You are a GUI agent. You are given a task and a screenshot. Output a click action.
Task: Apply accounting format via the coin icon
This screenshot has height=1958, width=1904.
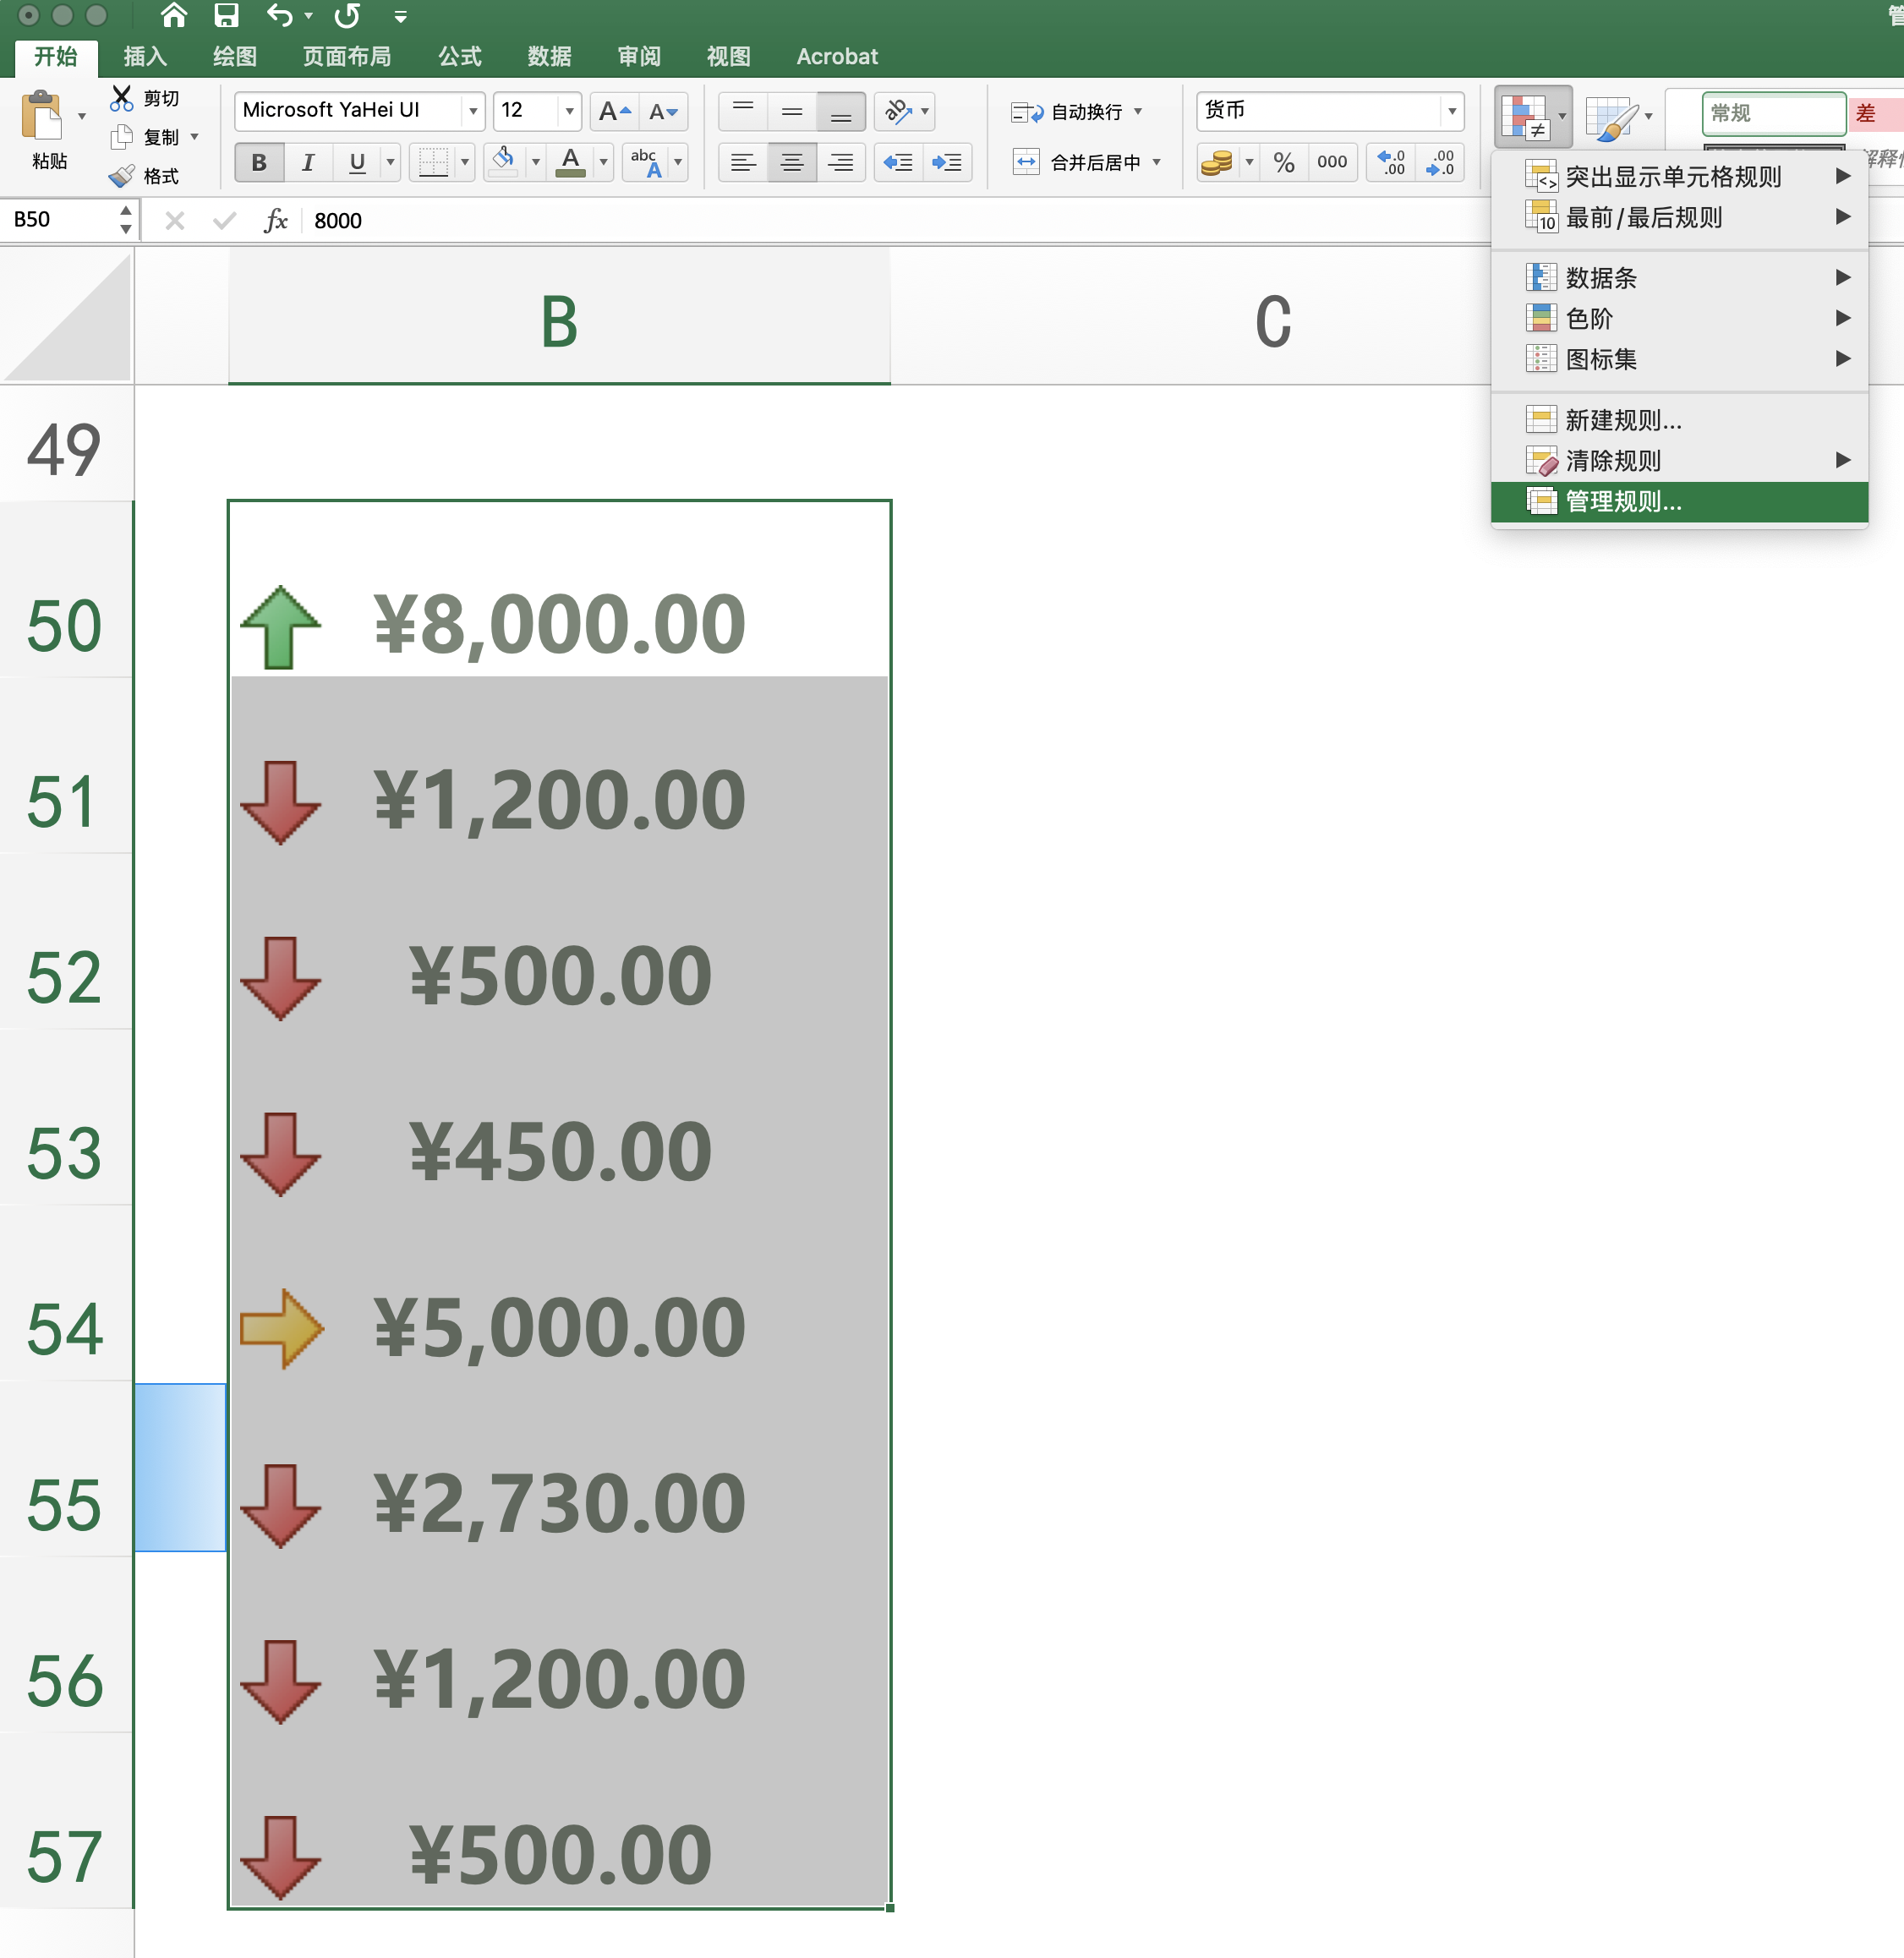1217,162
